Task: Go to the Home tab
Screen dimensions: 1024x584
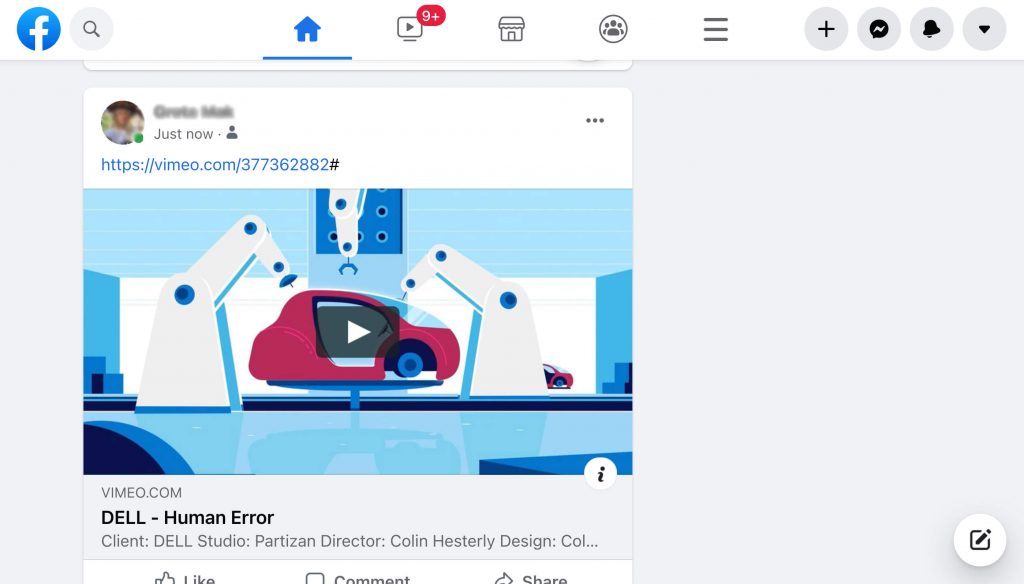Action: tap(307, 29)
